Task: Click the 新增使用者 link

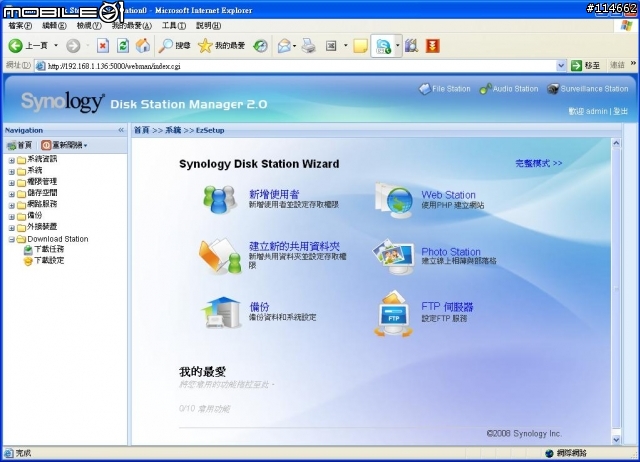Action: 274,194
